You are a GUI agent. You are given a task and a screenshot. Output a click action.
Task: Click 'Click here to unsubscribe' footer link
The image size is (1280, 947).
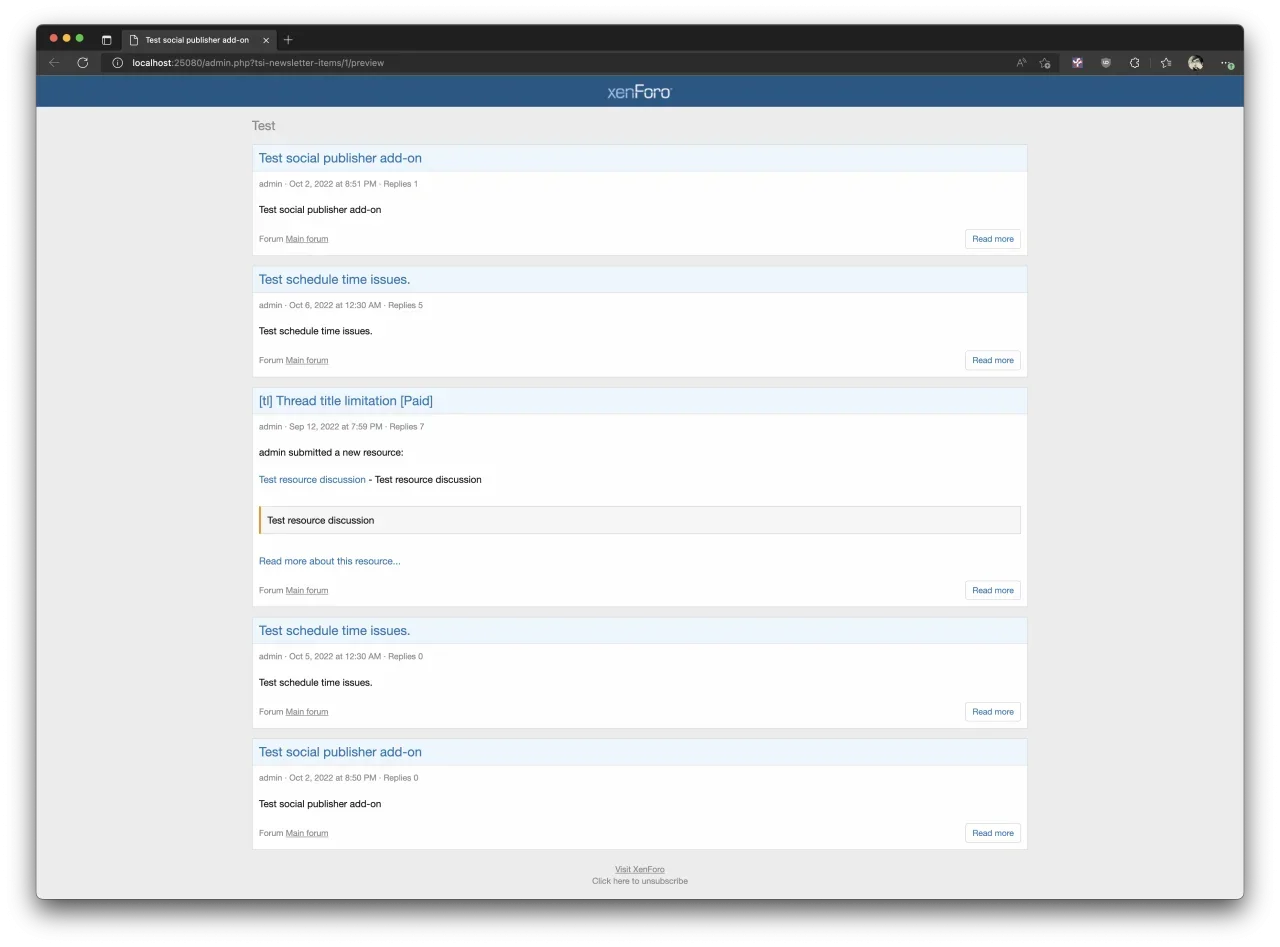tap(640, 881)
